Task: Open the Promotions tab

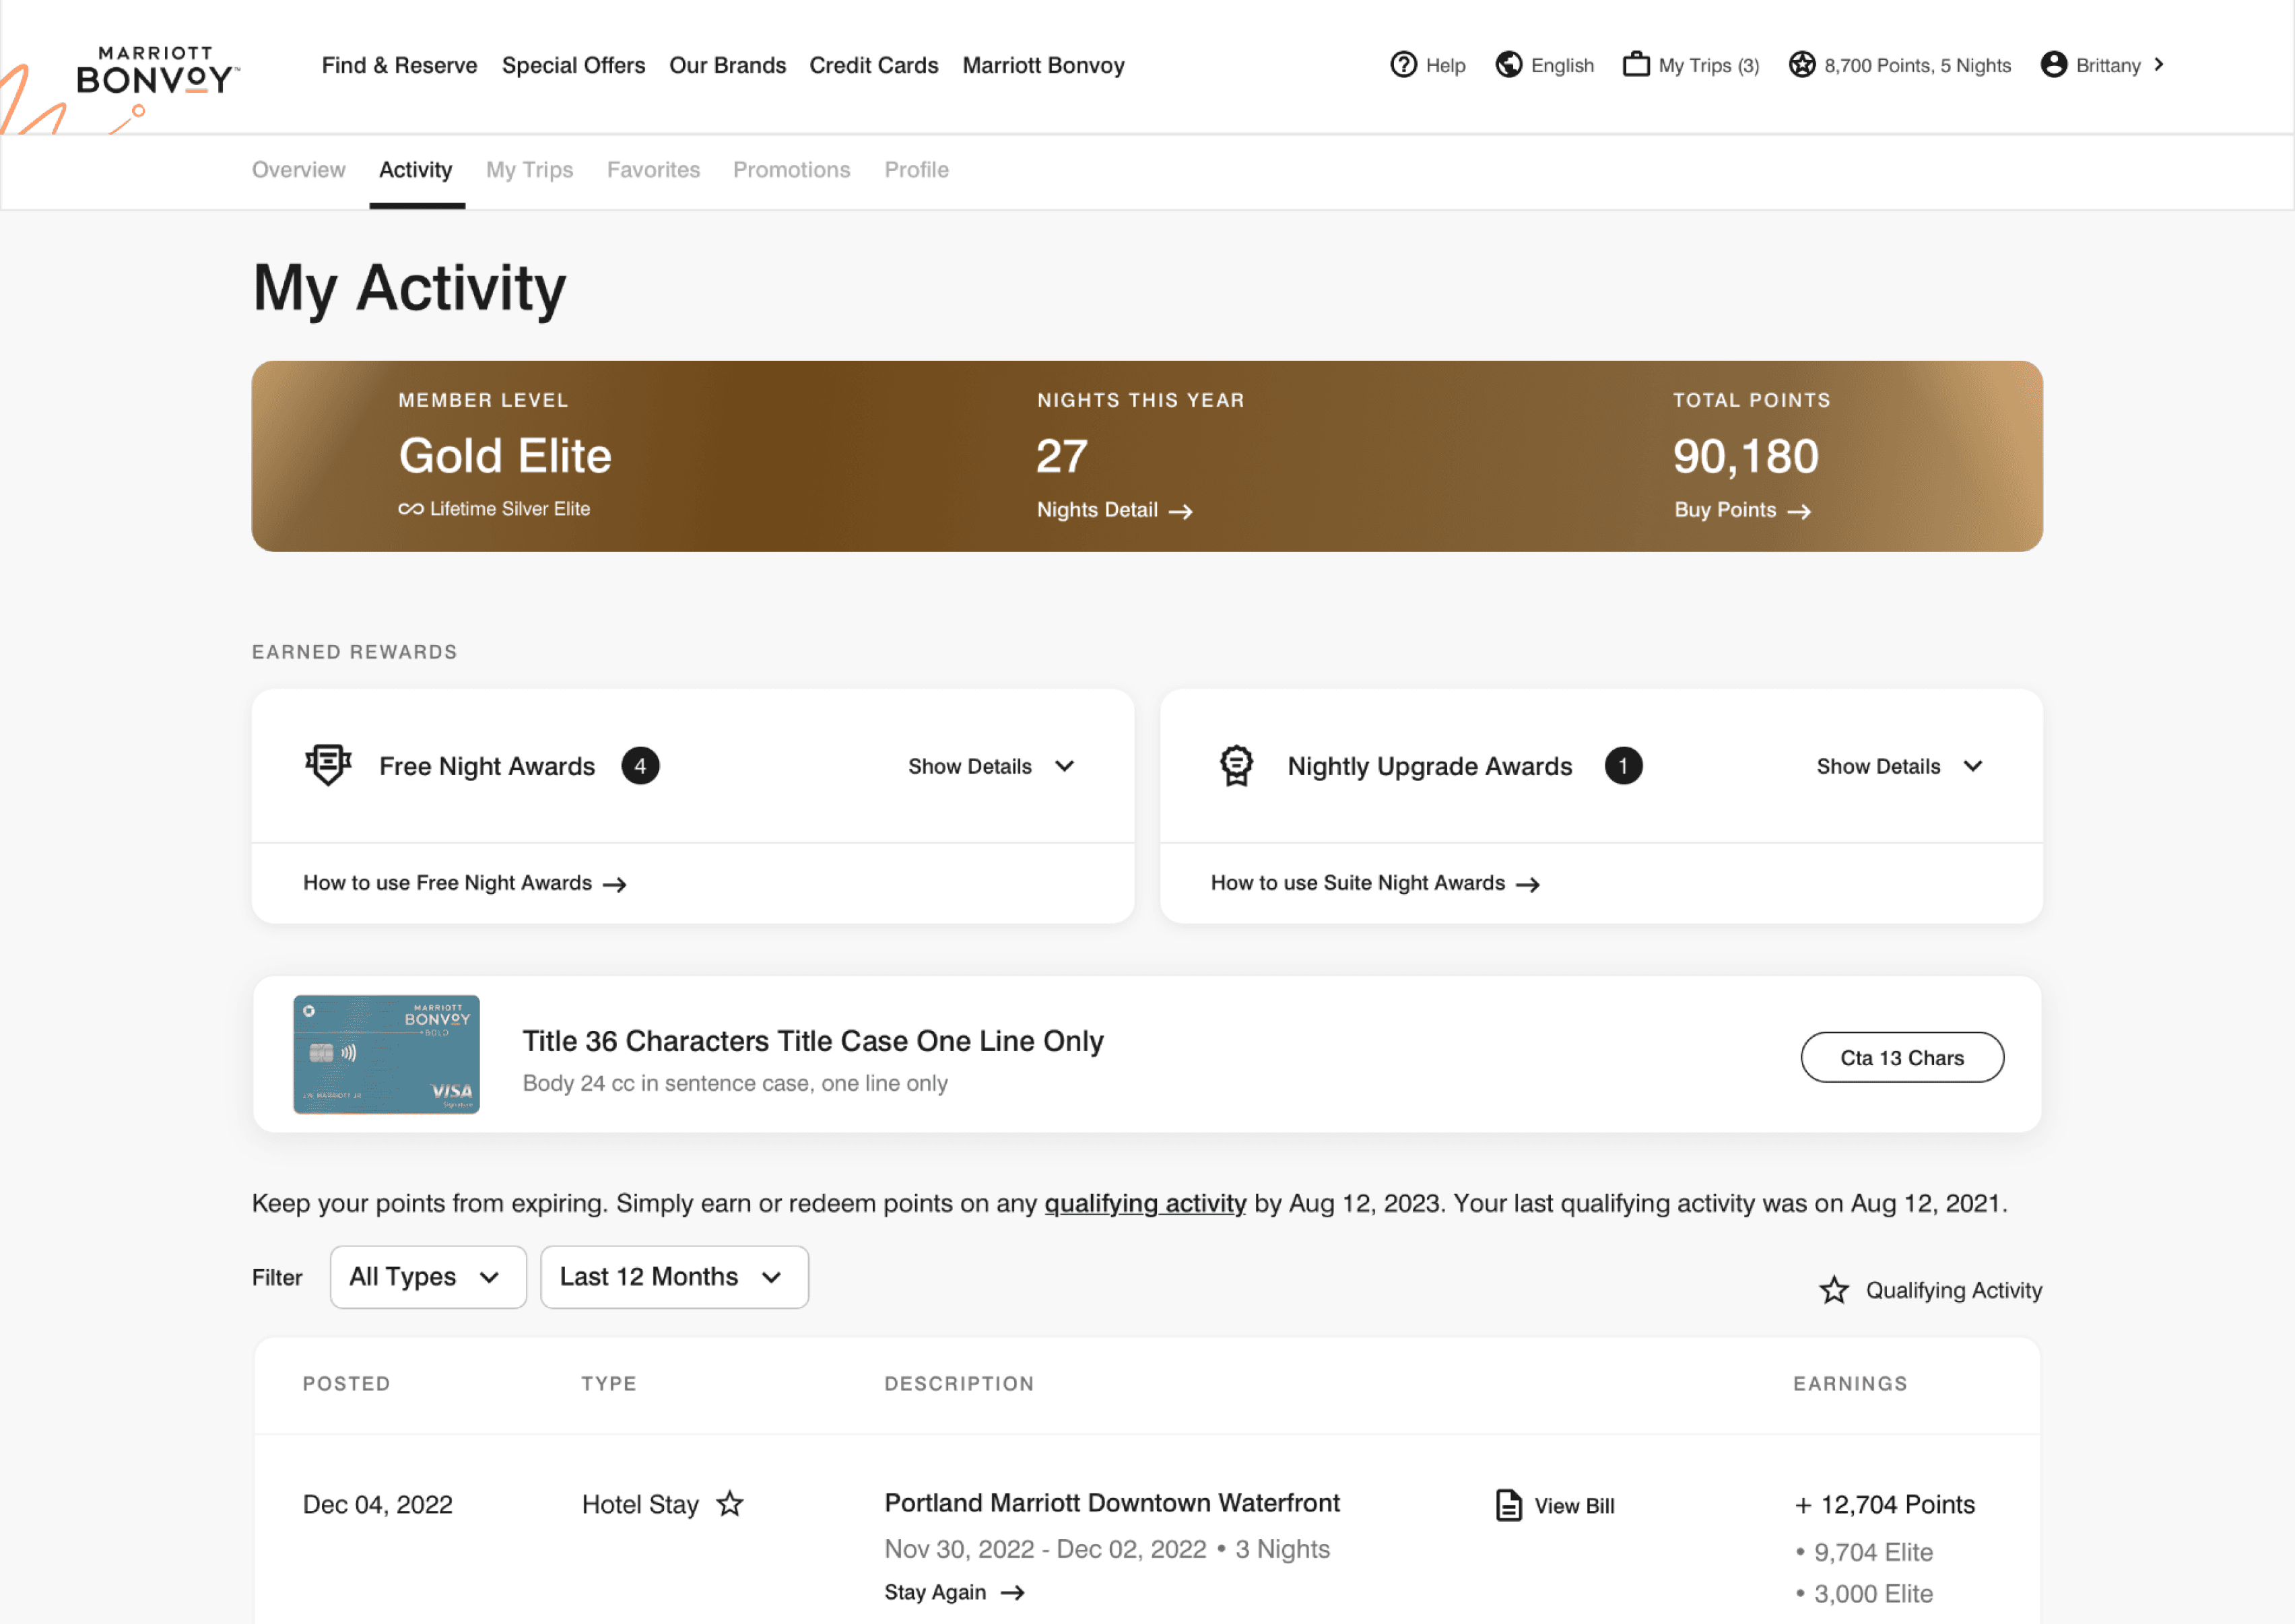Action: pyautogui.click(x=791, y=170)
